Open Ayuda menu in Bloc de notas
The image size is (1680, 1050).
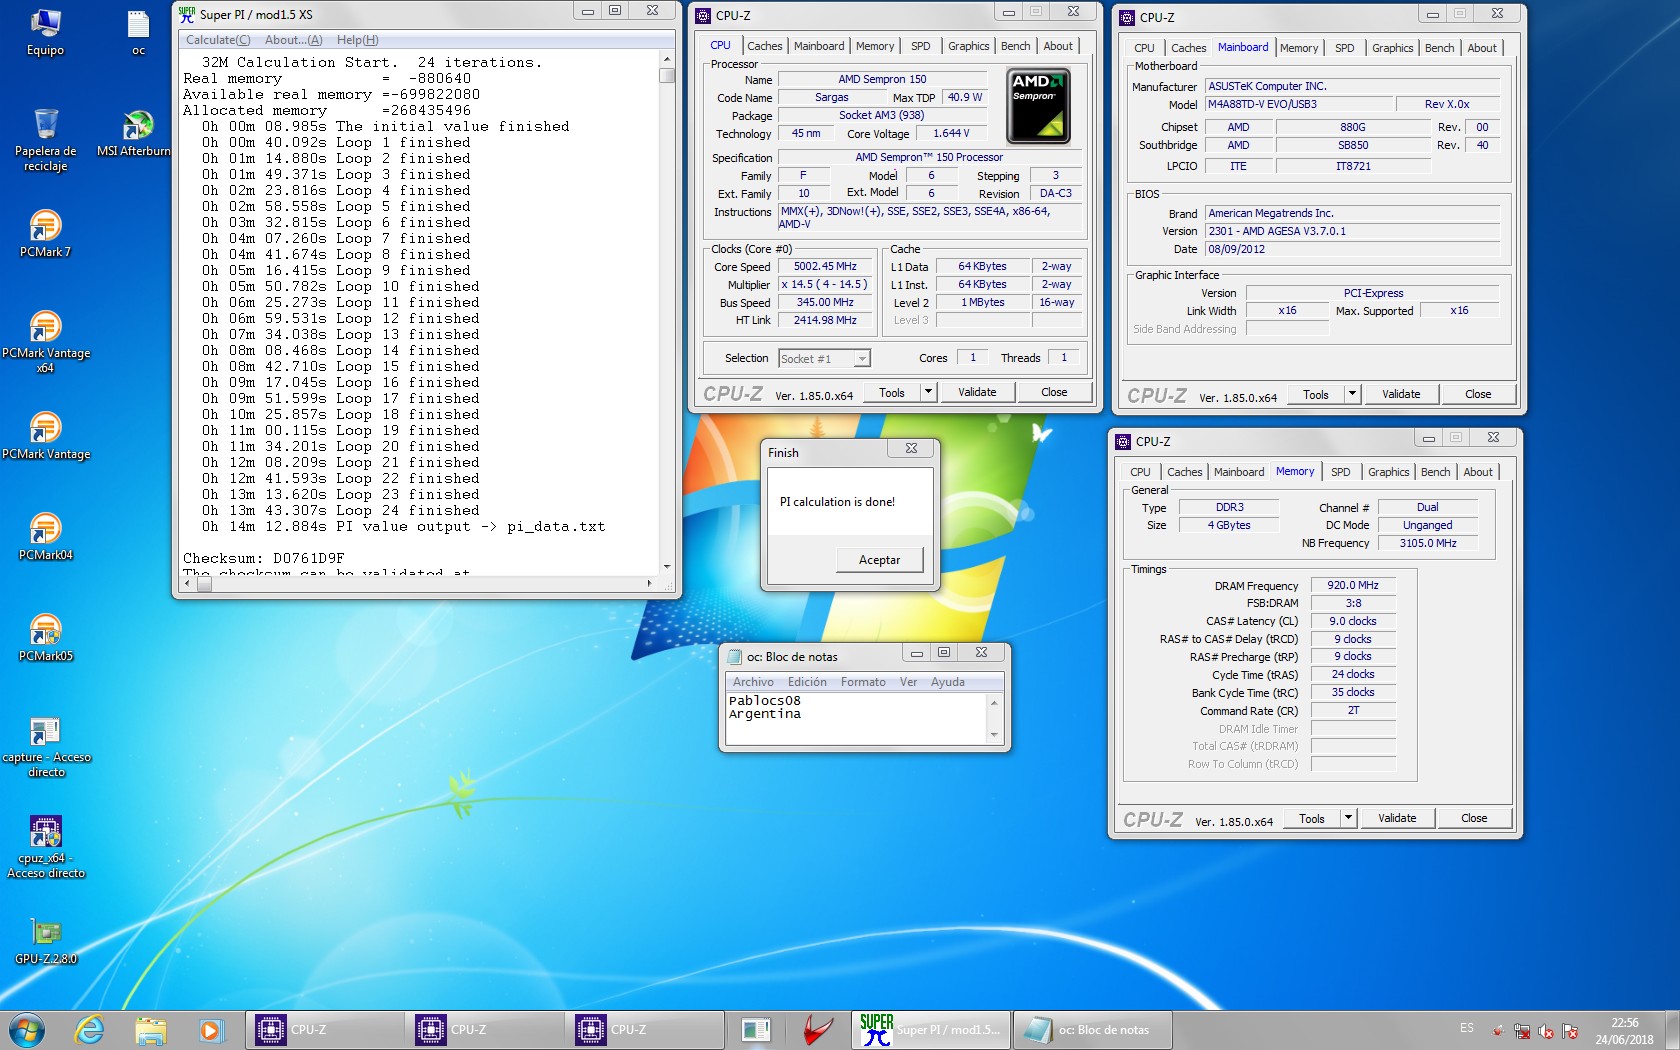948,682
